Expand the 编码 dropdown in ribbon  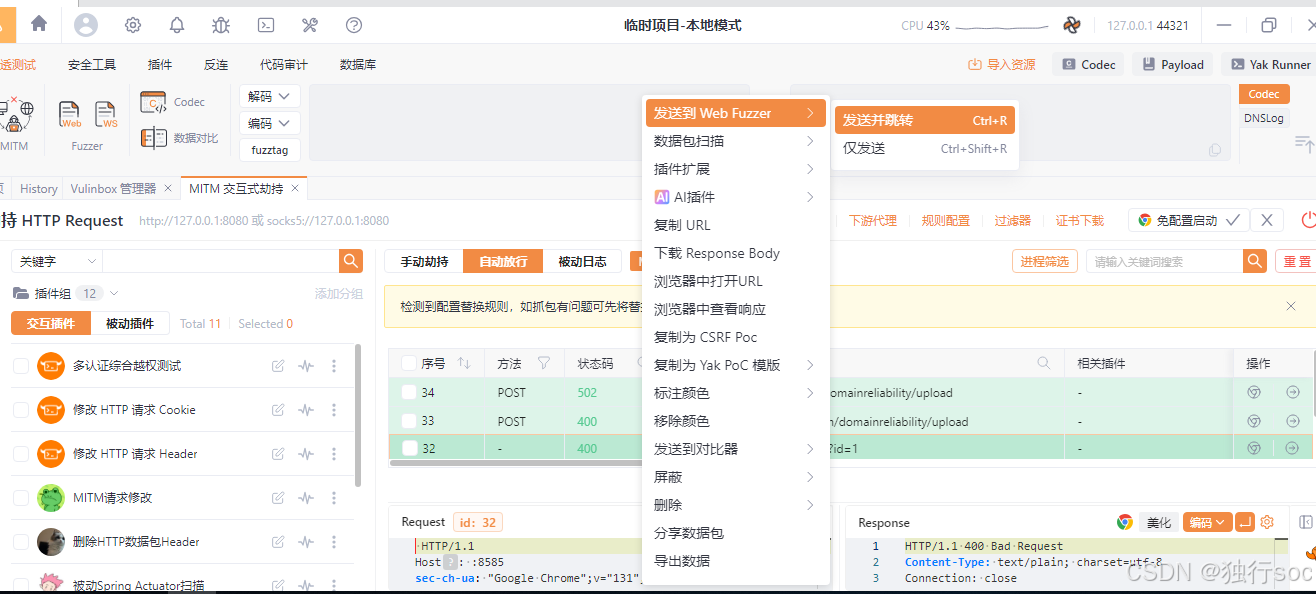(x=270, y=123)
